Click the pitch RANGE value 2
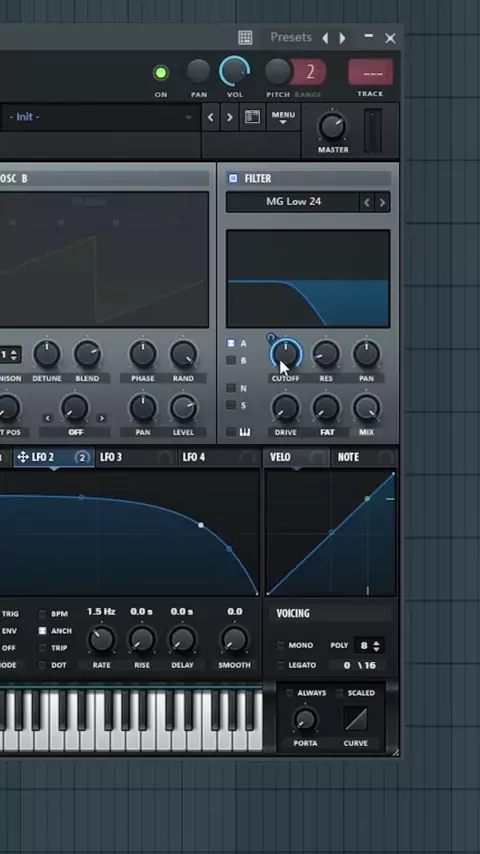 coord(311,72)
